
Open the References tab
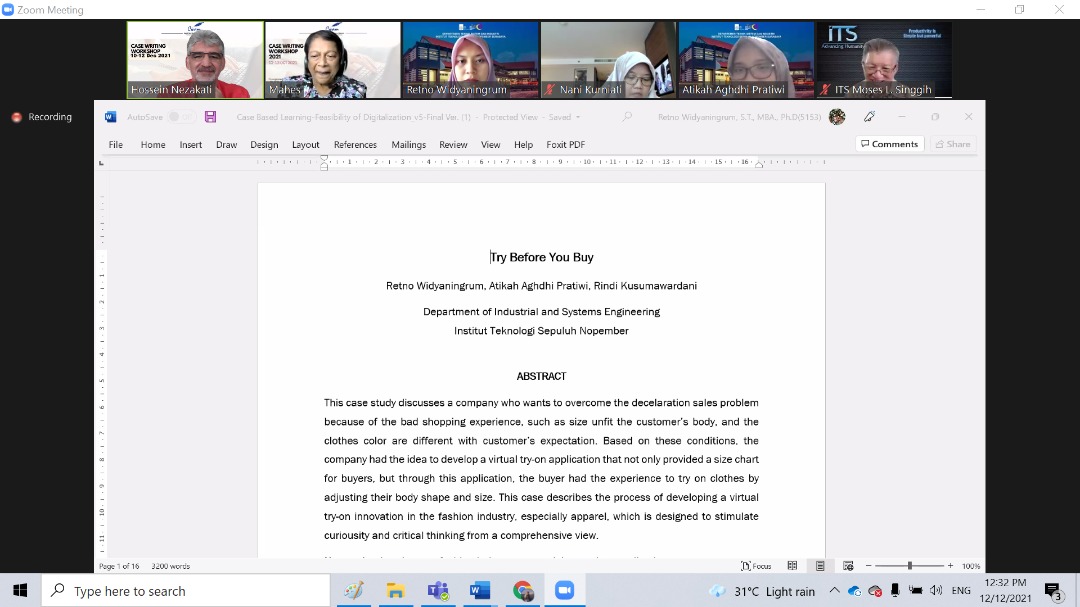tap(355, 145)
